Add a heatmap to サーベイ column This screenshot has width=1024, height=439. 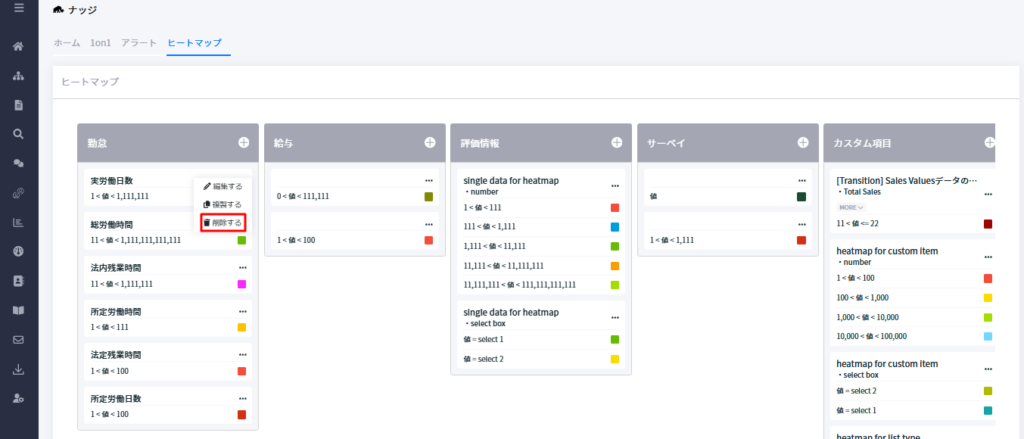(803, 142)
